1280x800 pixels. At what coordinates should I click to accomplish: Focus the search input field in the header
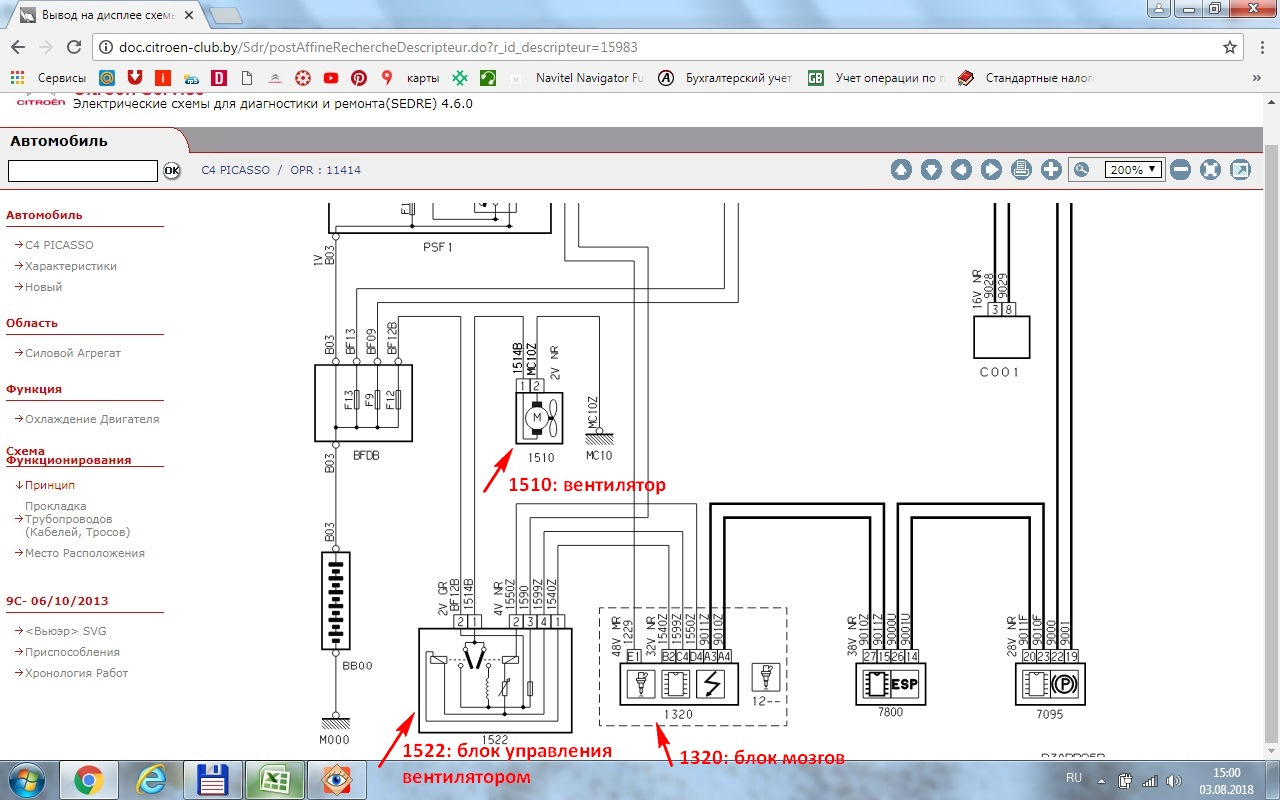[x=83, y=171]
